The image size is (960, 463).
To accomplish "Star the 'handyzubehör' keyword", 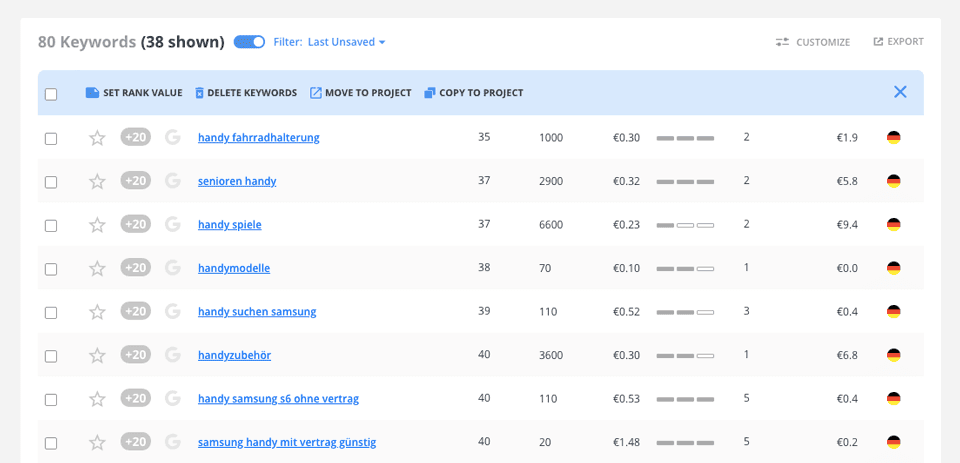I will coord(97,355).
